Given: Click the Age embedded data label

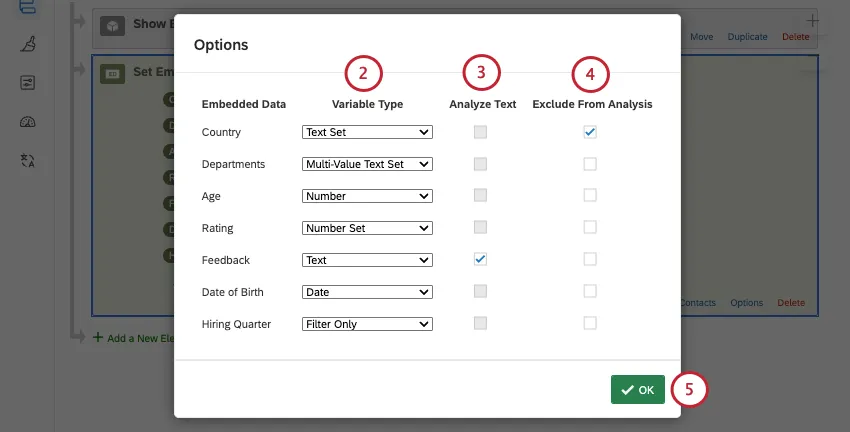Looking at the screenshot, I should click(211, 196).
